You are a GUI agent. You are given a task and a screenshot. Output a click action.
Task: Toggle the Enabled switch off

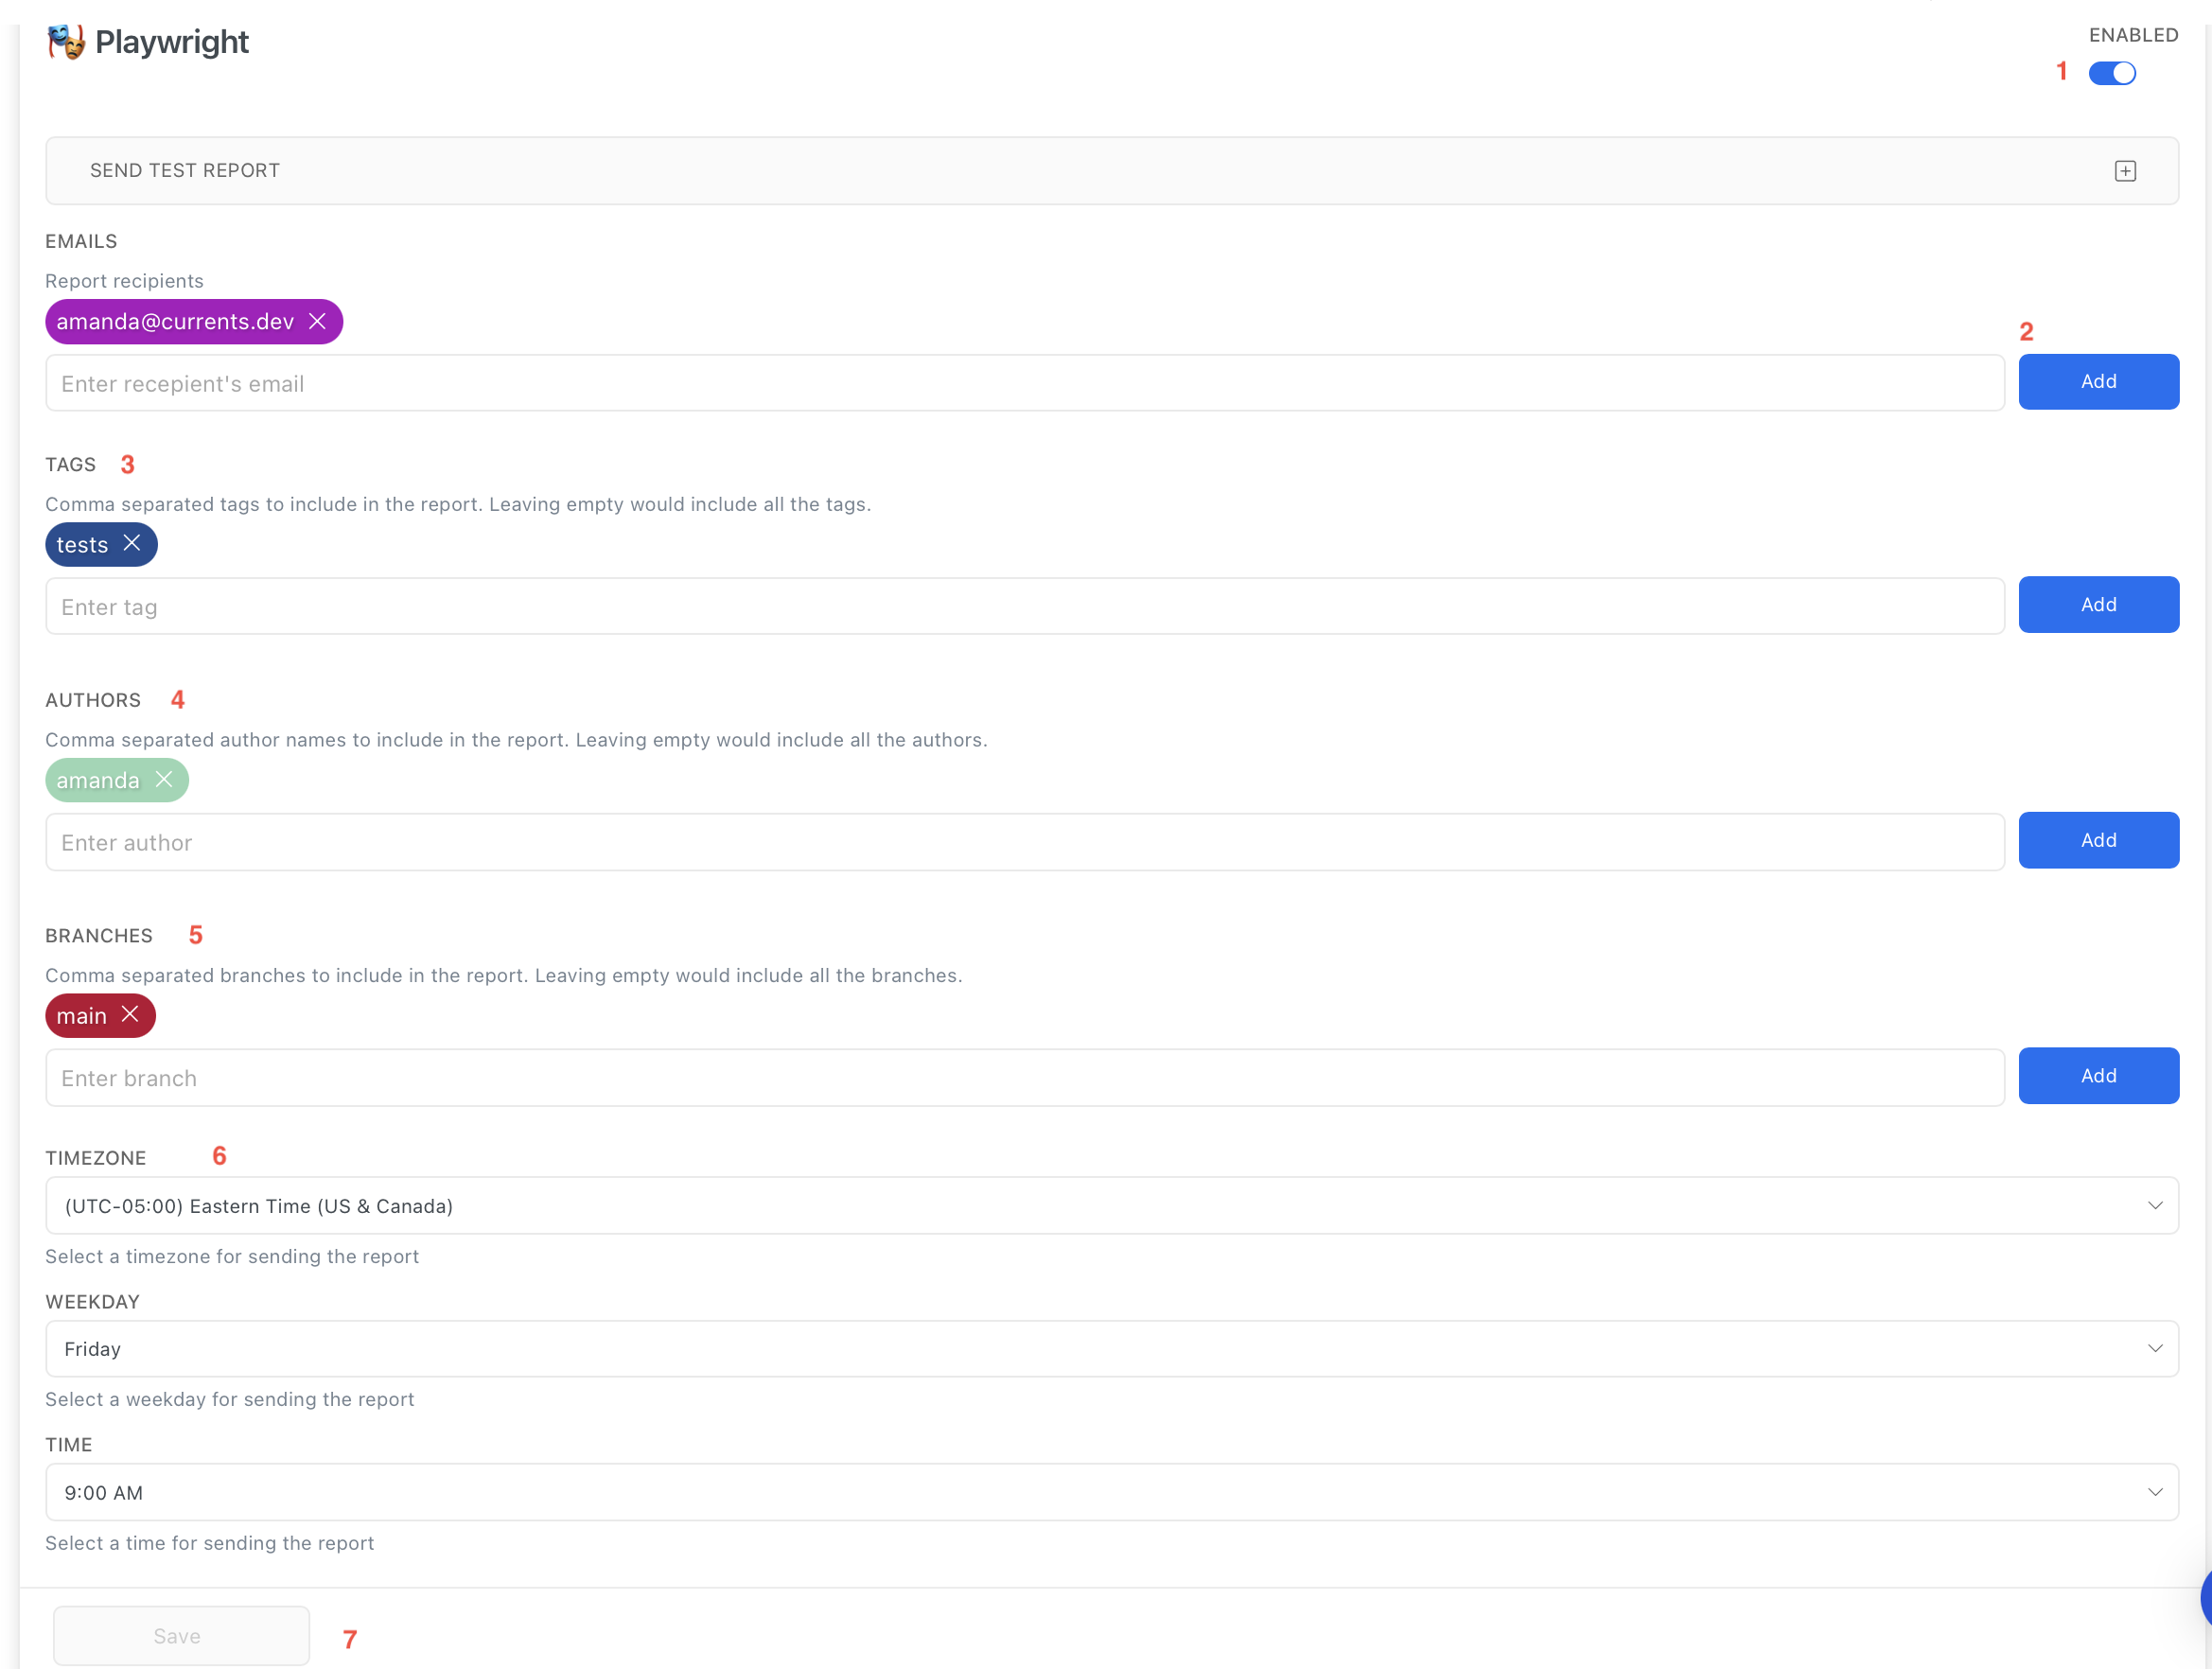2111,73
